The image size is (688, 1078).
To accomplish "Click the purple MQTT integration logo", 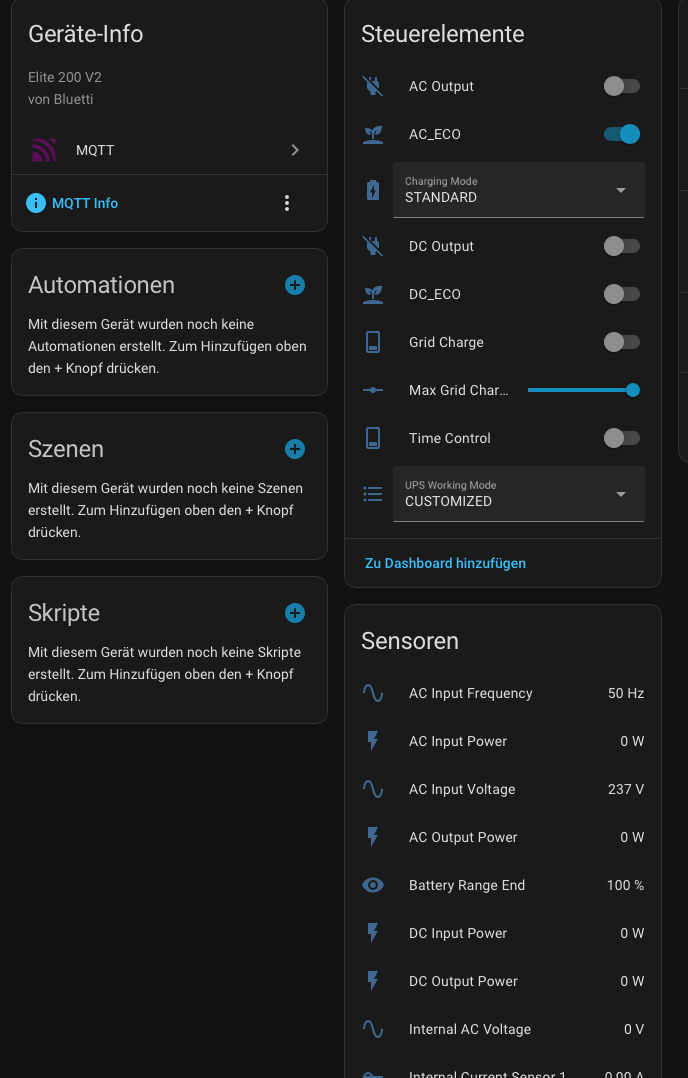I will point(44,151).
